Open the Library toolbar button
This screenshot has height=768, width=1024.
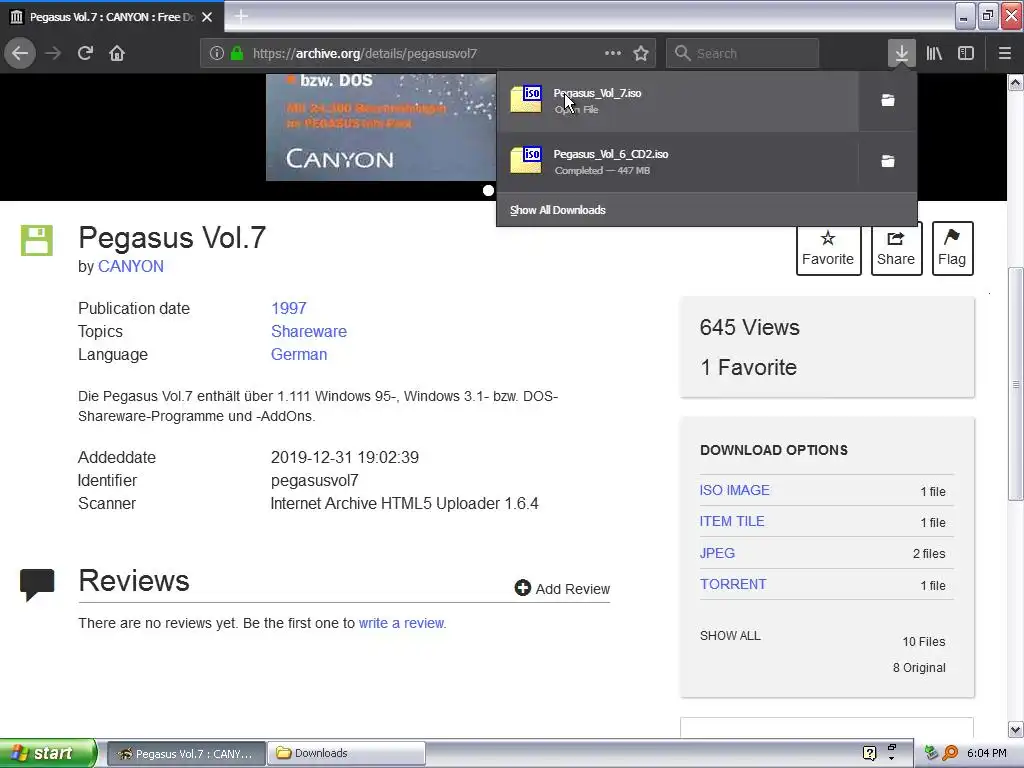click(934, 53)
